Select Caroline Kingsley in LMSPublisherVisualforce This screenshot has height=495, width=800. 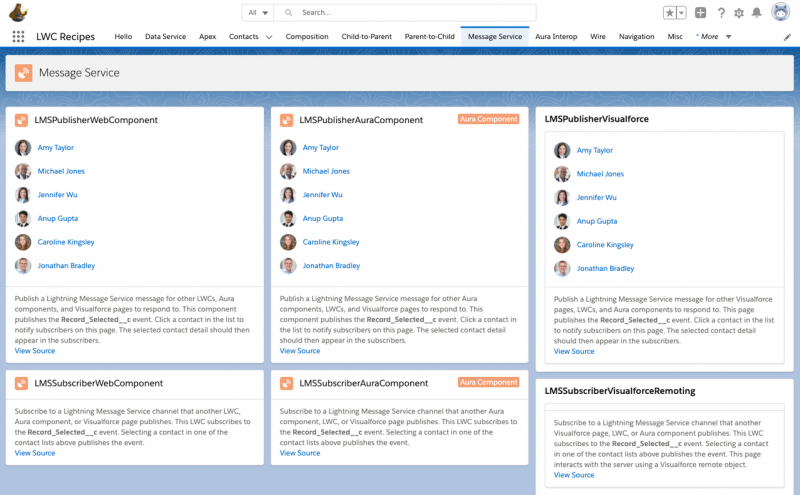(x=605, y=245)
